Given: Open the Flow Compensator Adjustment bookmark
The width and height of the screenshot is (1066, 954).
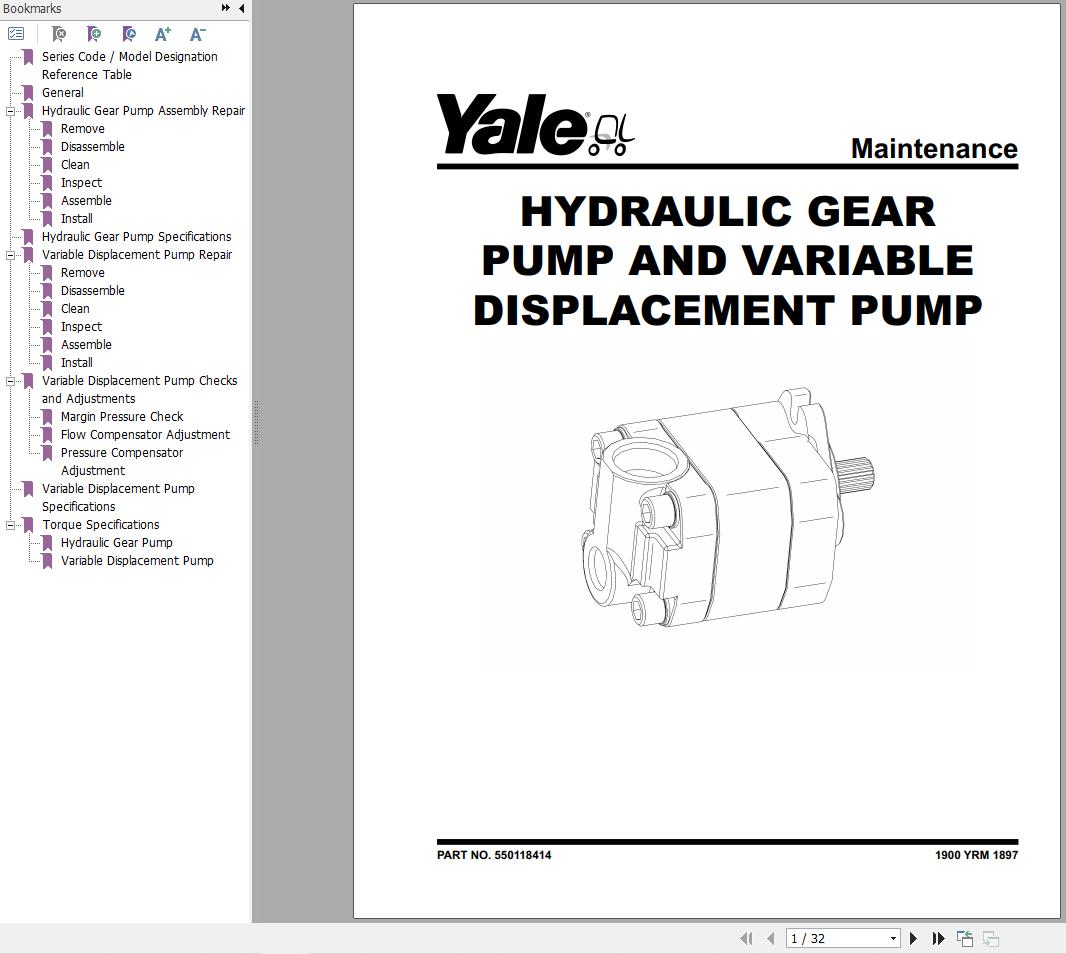Looking at the screenshot, I should 145,435.
